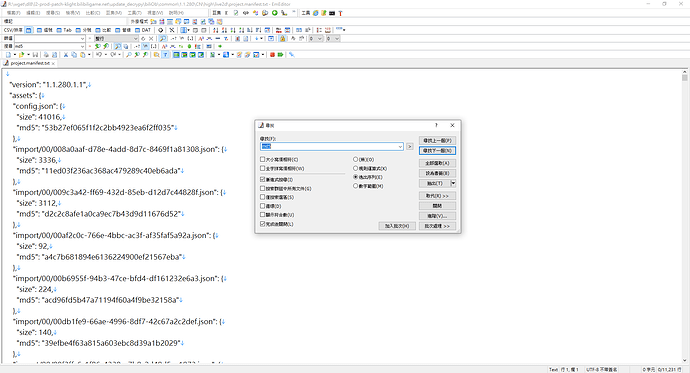Open the 檔案(F) menu
The image size is (690, 373).
click(x=14, y=13)
